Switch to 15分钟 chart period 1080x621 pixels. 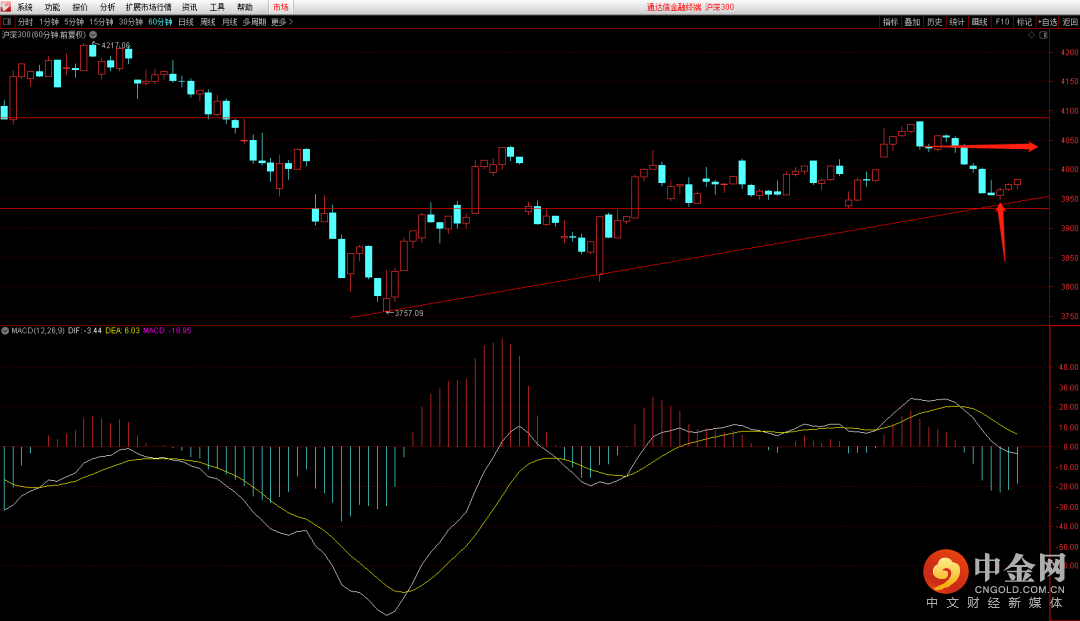[x=100, y=21]
